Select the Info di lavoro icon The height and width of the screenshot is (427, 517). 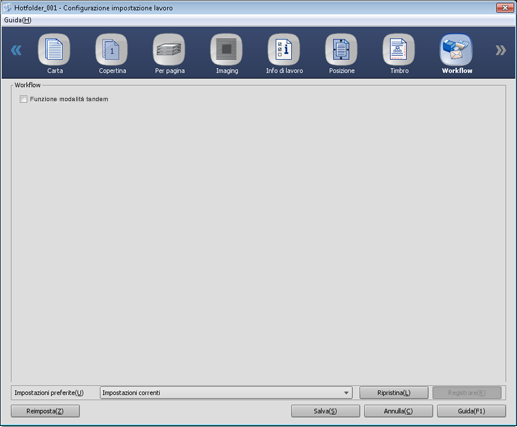click(284, 49)
